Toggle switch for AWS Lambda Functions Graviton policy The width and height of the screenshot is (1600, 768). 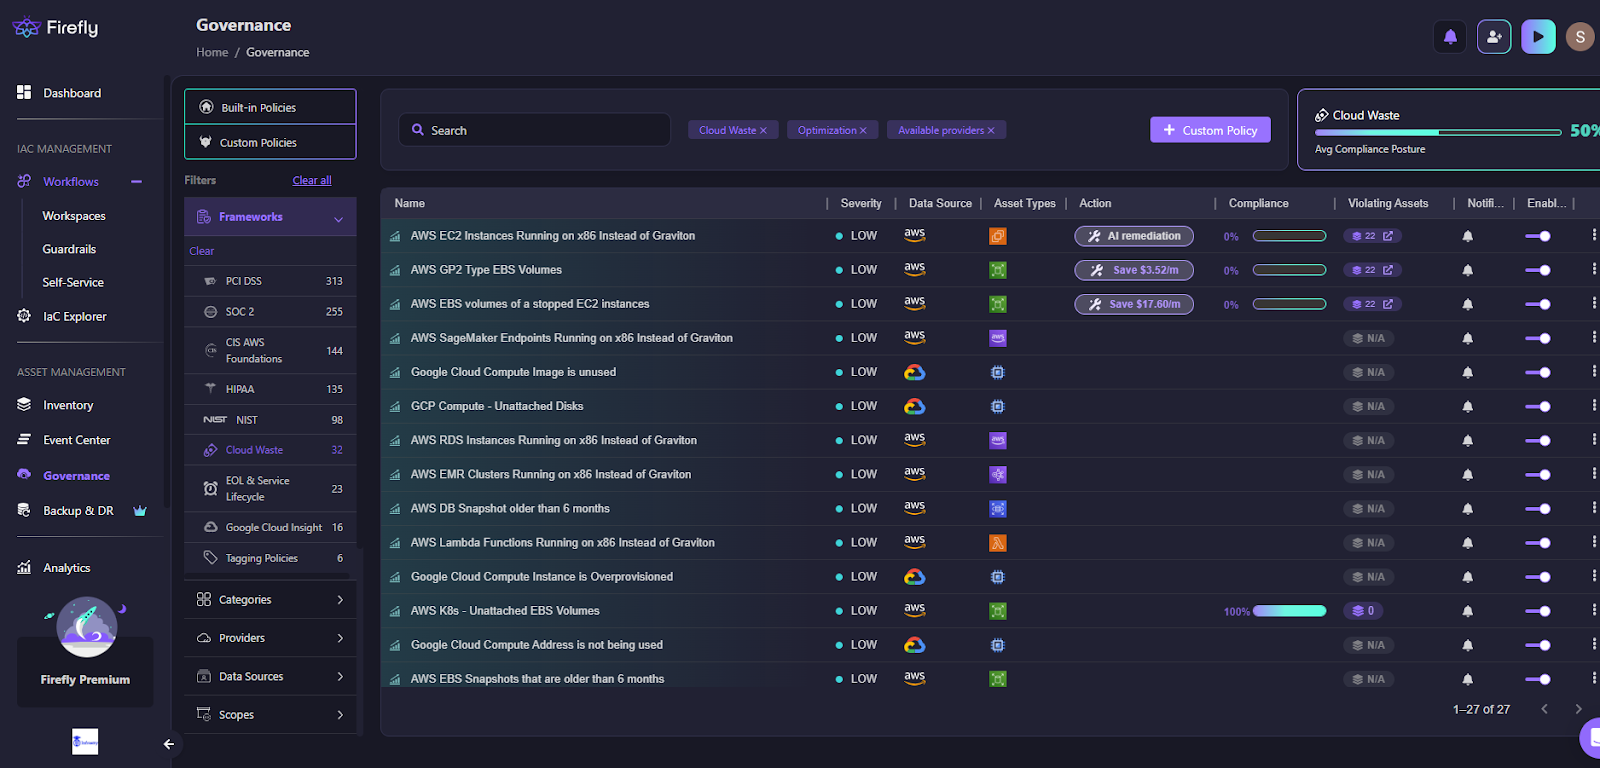[1538, 543]
